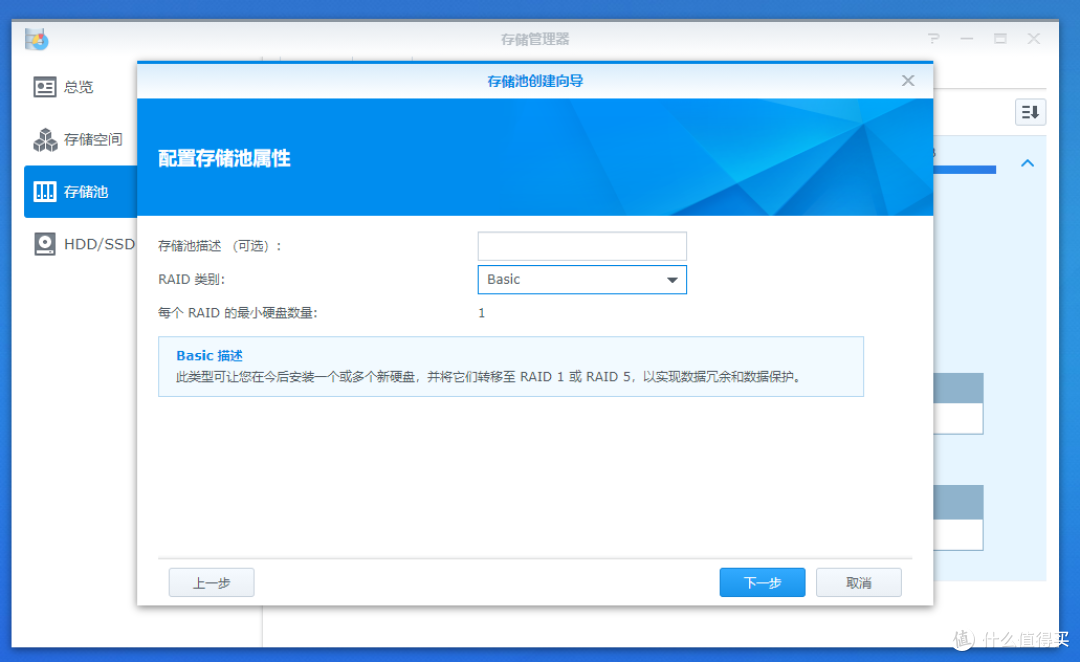Click the 存储空间 cube sidebar icon

coord(45,139)
